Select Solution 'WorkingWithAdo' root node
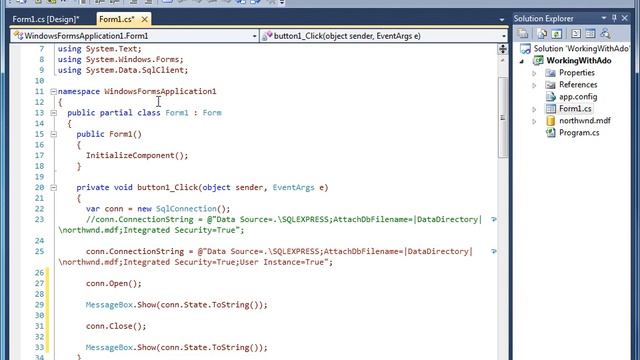This screenshot has width=640, height=360. click(575, 49)
